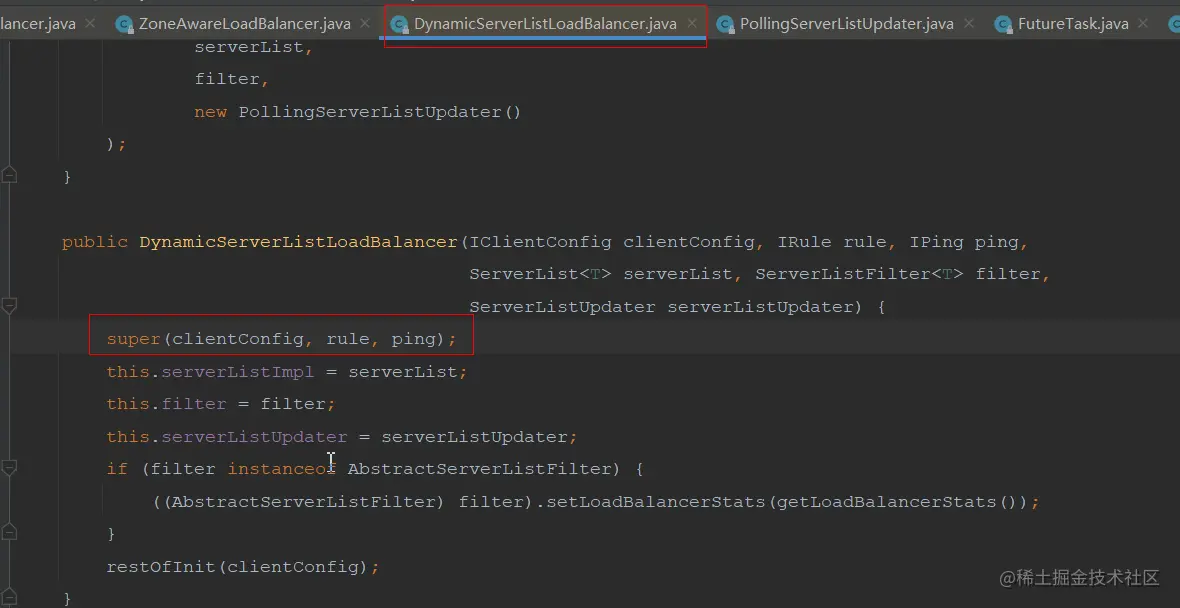The width and height of the screenshot is (1180, 608).
Task: Close DynamicServerListLoadBalancer.java tab
Action: pyautogui.click(x=692, y=24)
